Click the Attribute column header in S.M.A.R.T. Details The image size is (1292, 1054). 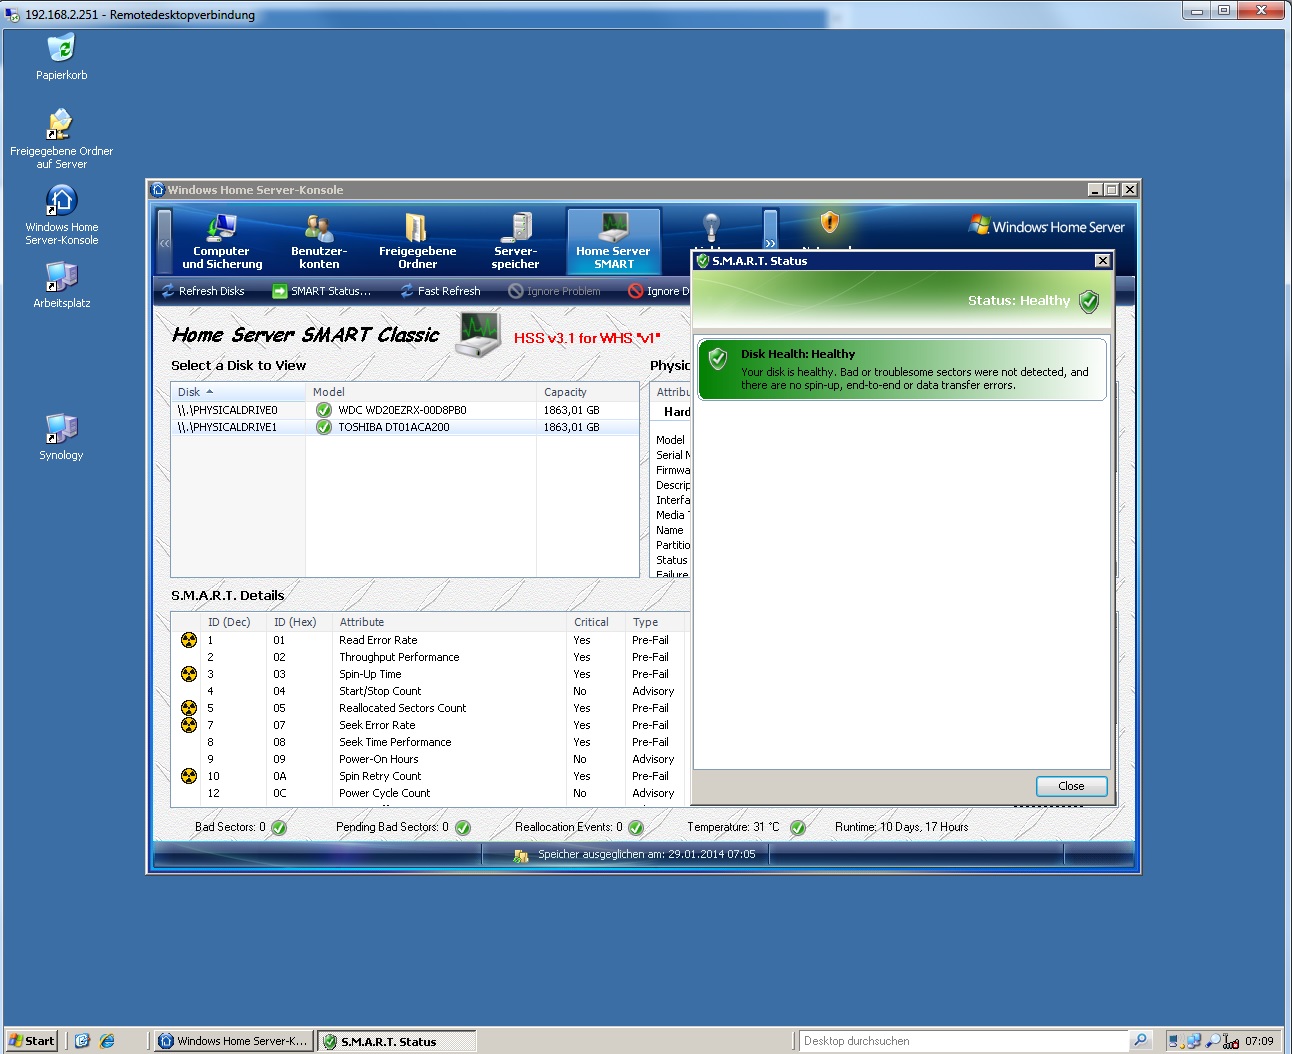coord(449,622)
